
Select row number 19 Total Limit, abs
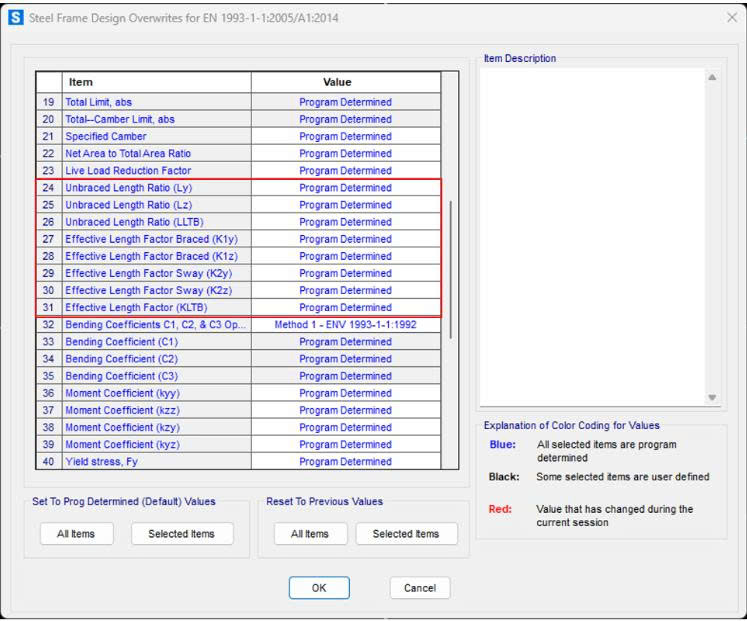pos(48,102)
